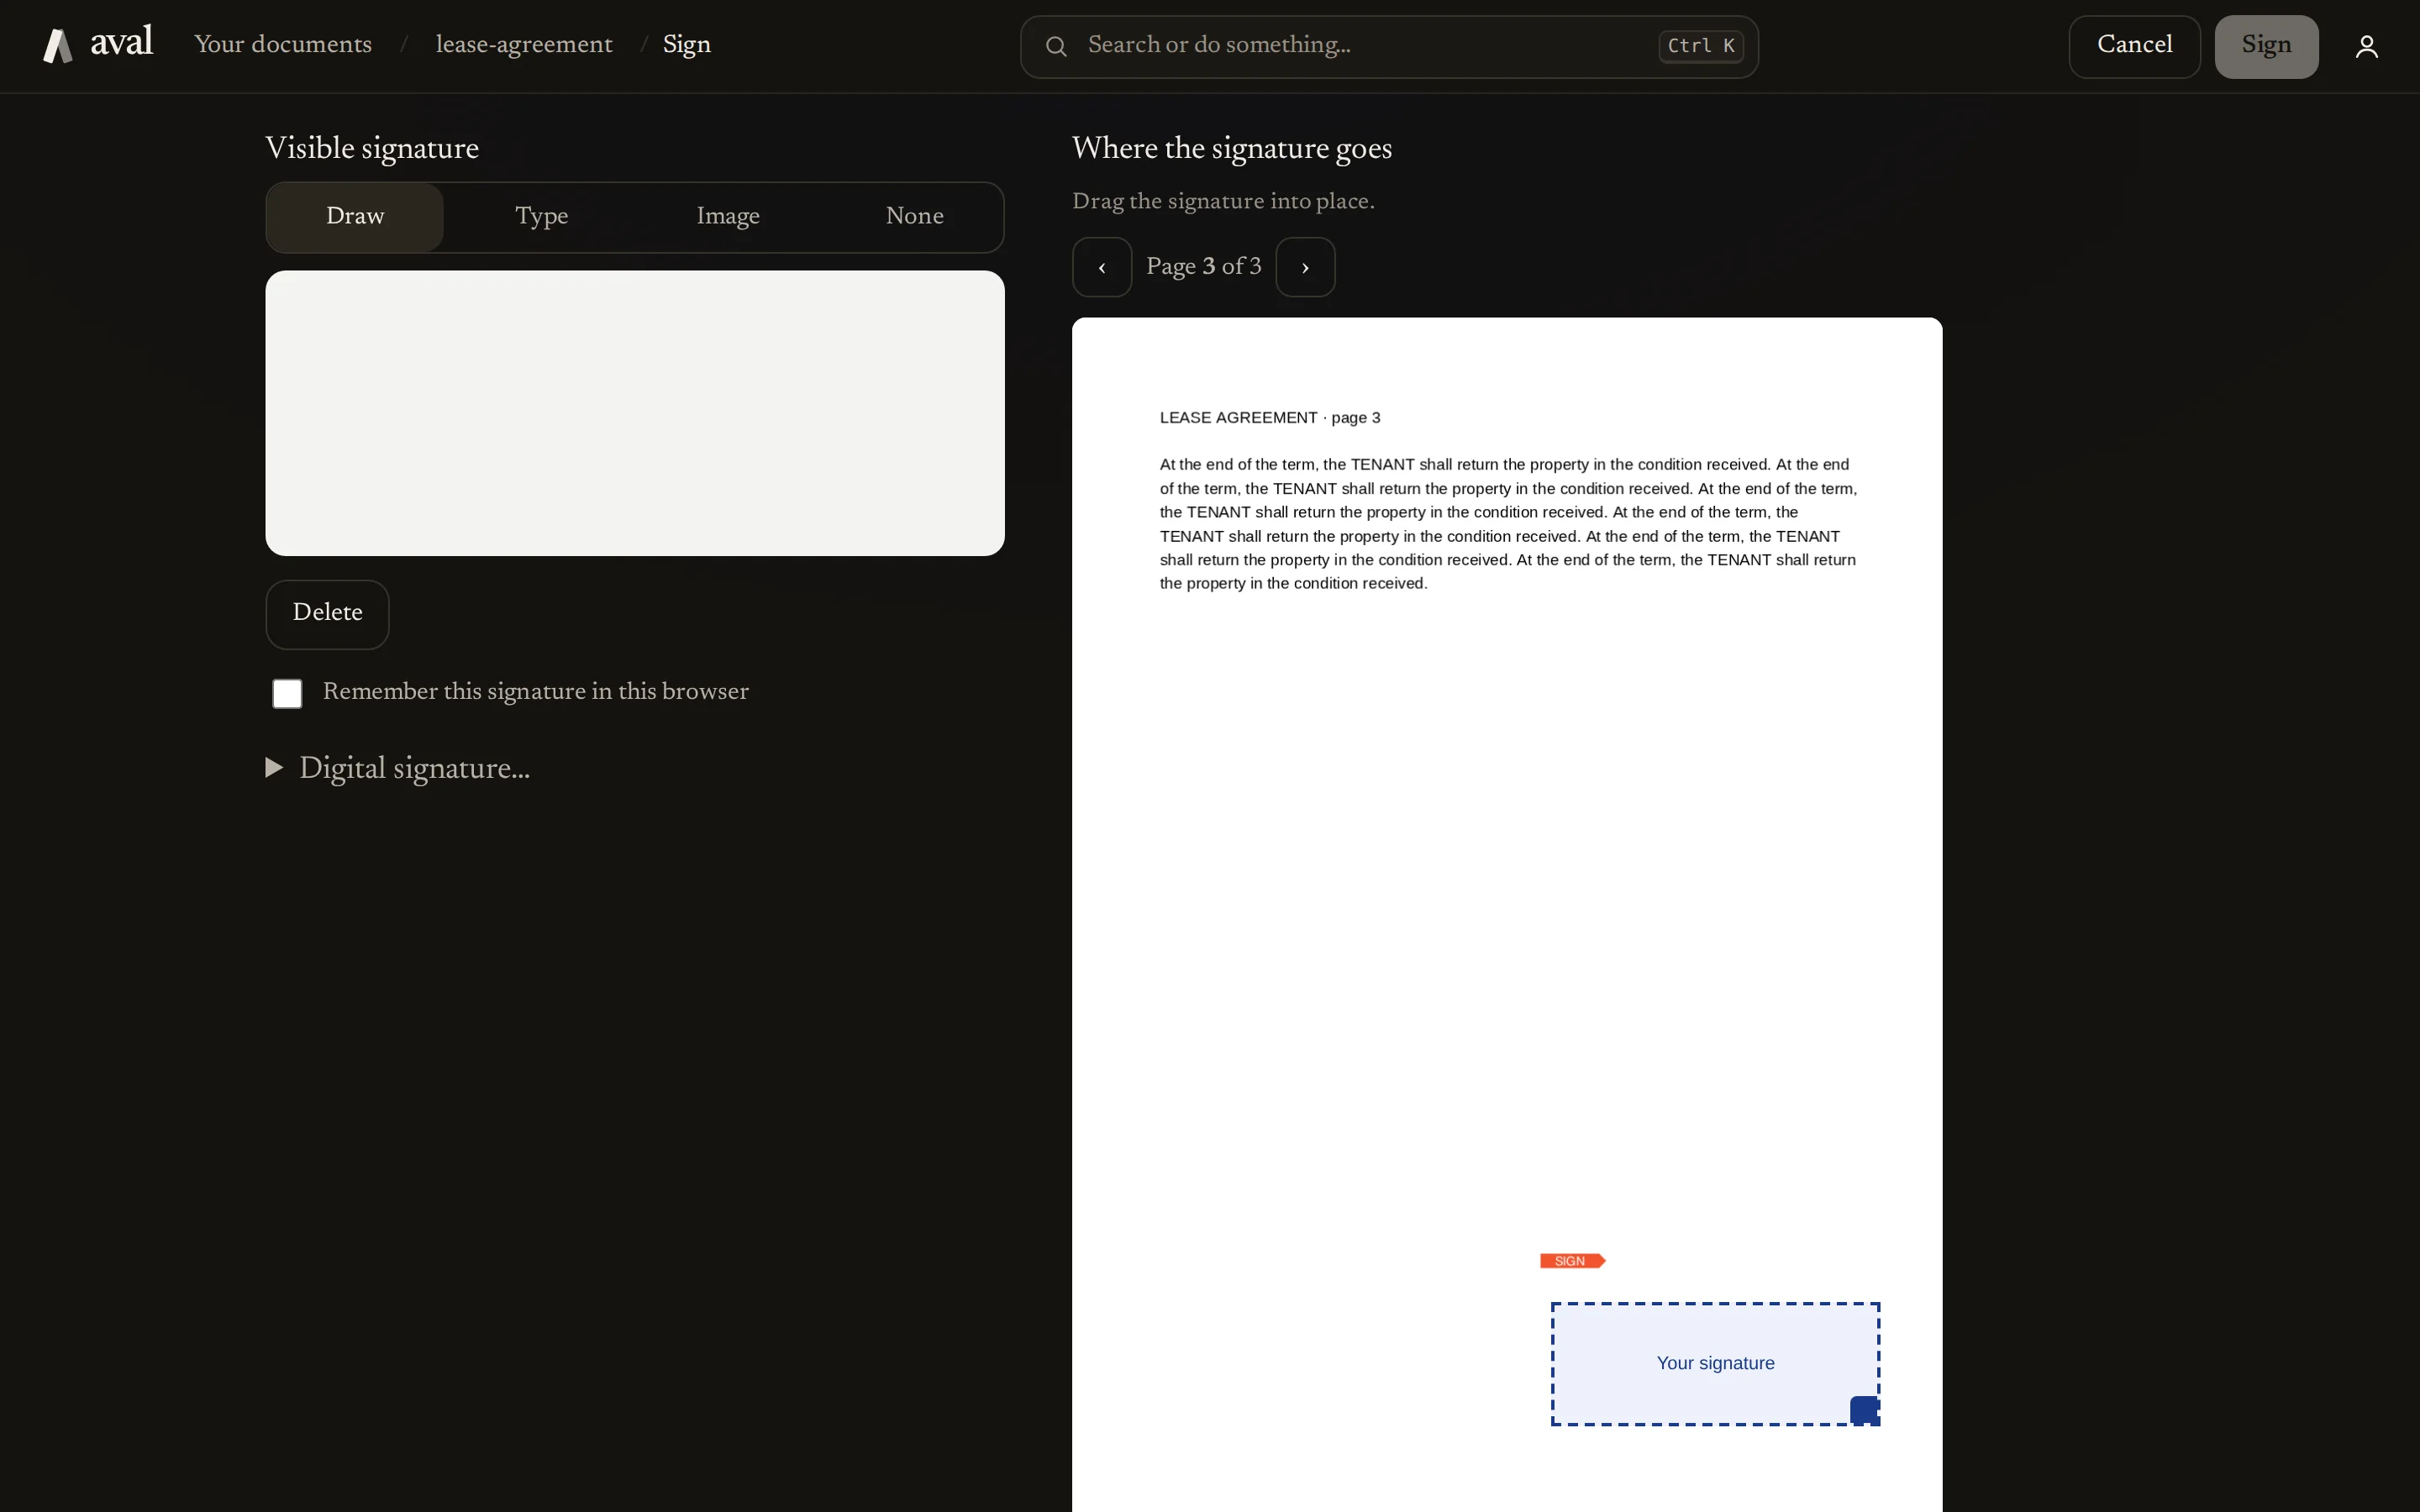Image resolution: width=2420 pixels, height=1512 pixels.
Task: Click the Sign breadcrumb item
Action: click(x=687, y=45)
